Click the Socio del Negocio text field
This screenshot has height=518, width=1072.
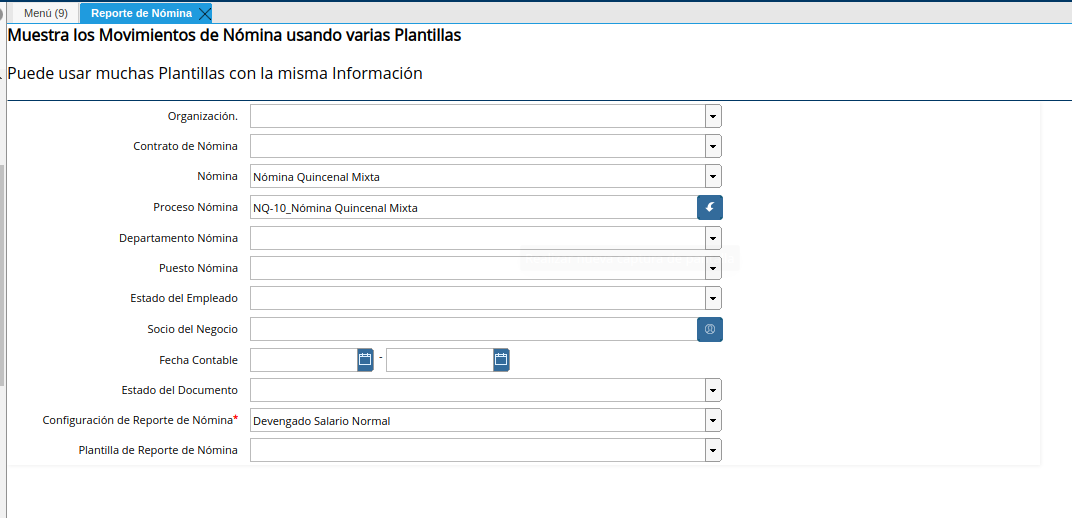coord(473,329)
